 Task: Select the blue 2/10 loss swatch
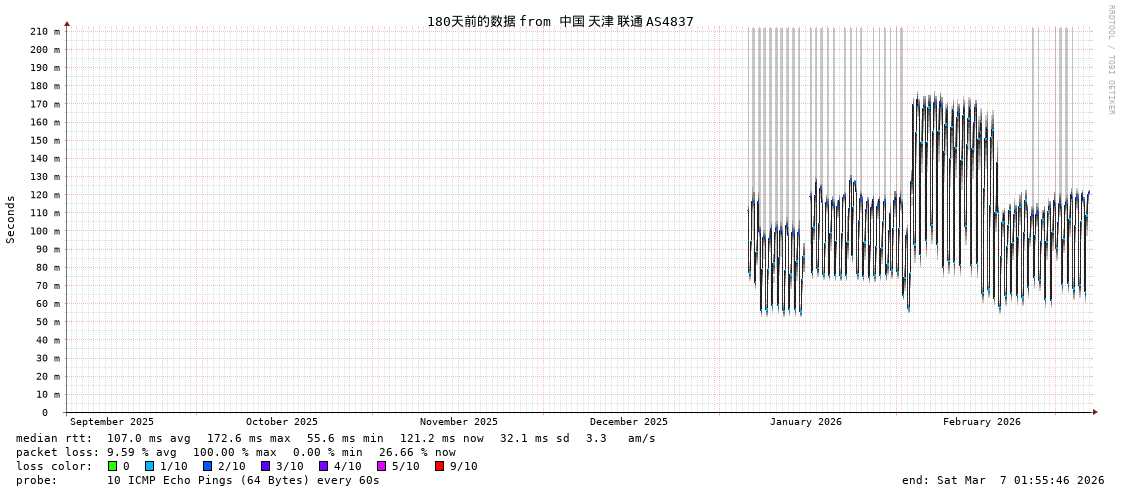pyautogui.click(x=207, y=466)
